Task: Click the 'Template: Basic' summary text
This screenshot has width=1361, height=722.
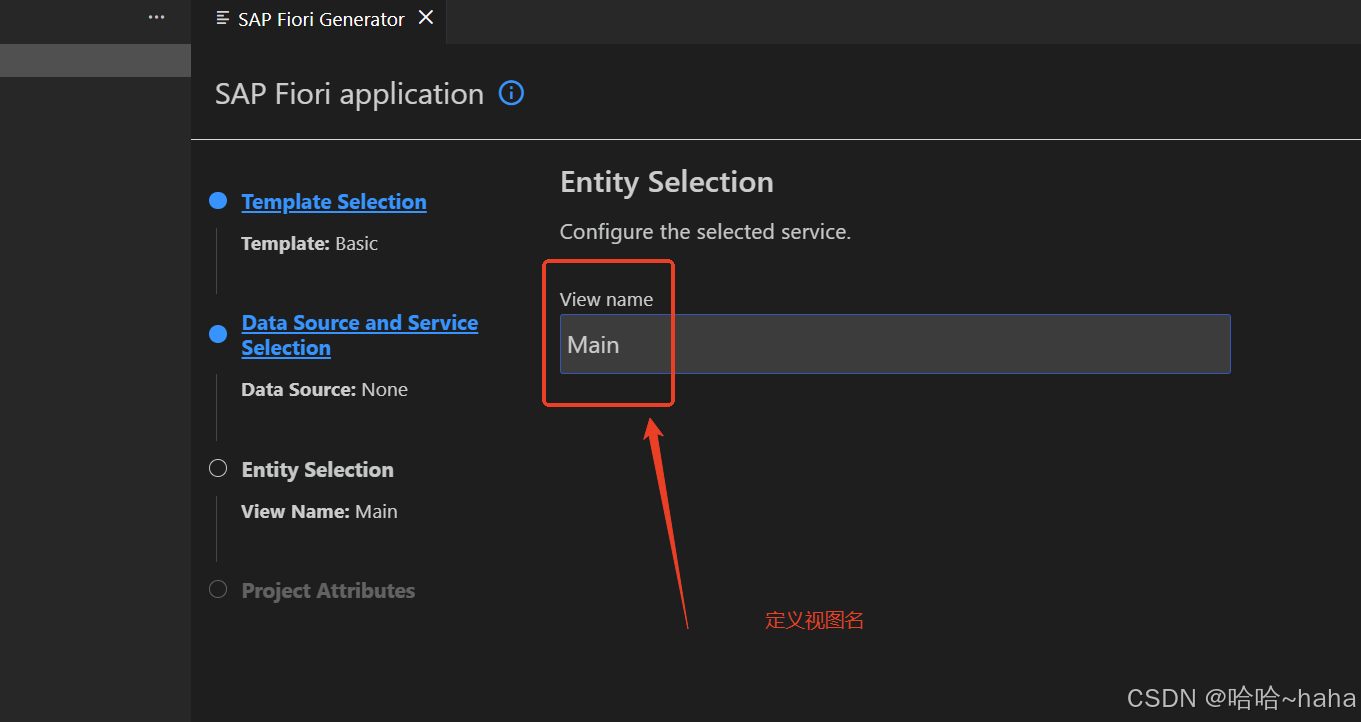Action: (x=310, y=243)
